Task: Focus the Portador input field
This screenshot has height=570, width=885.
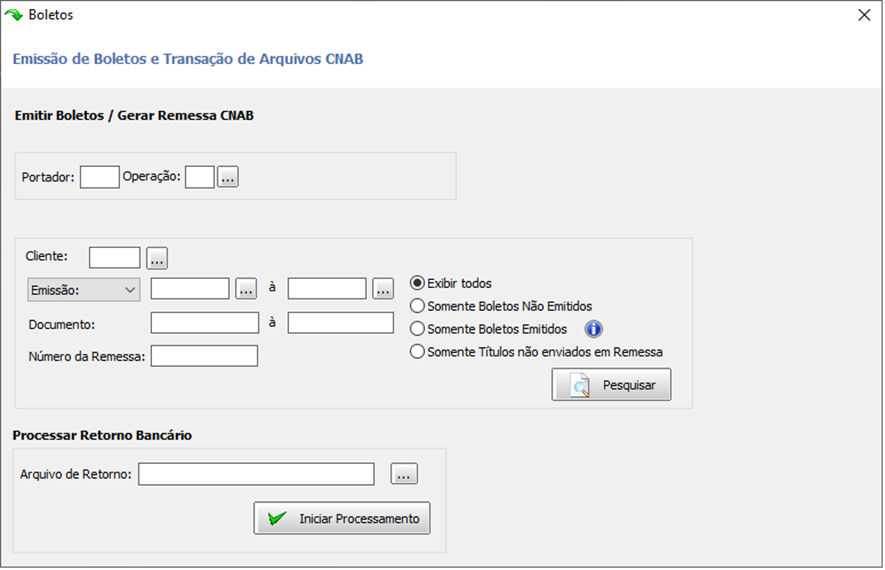Action: [100, 177]
